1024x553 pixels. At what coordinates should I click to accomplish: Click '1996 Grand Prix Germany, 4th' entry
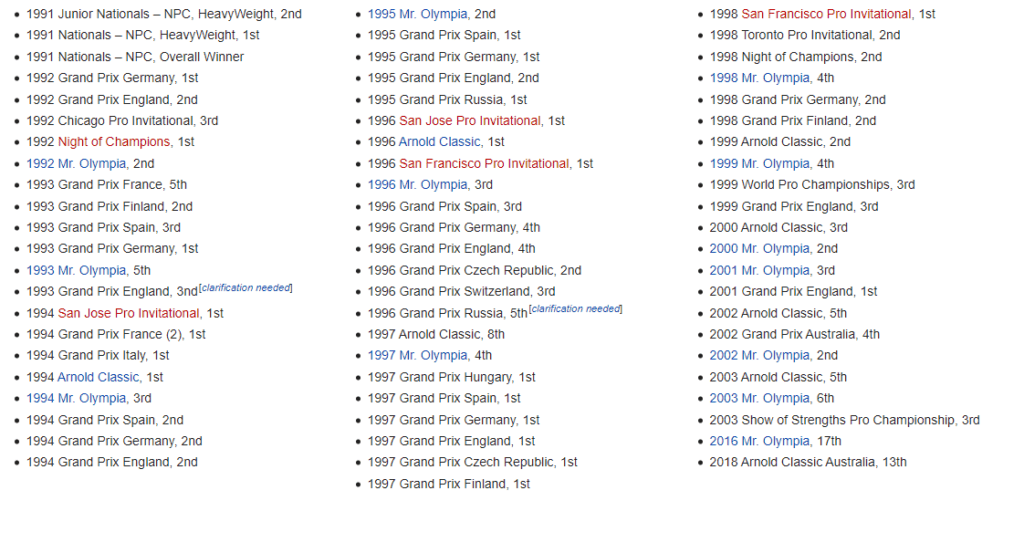[x=454, y=227]
